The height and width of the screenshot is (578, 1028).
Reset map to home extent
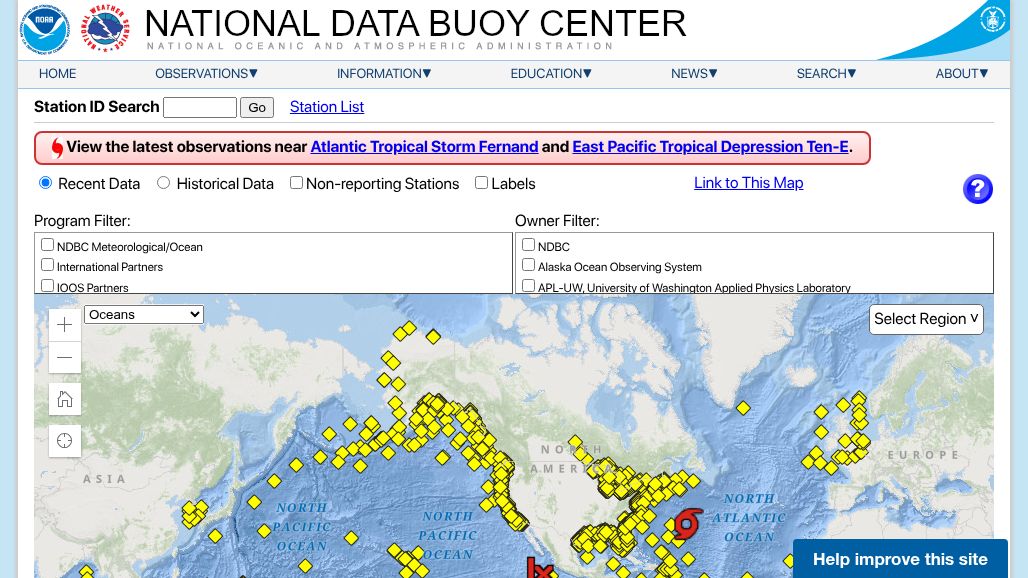tap(64, 399)
